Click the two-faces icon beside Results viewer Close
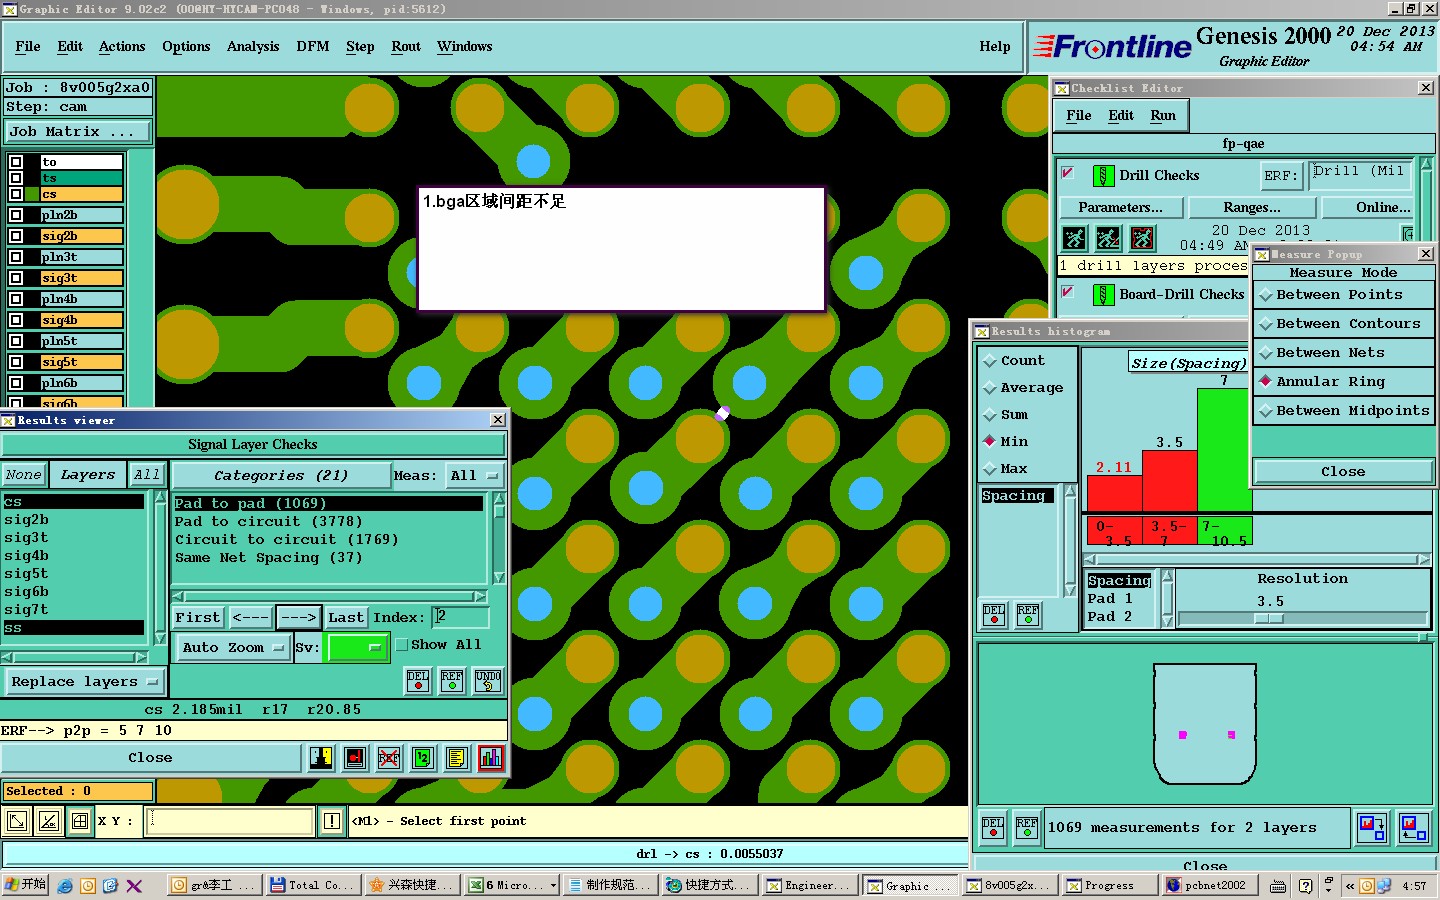This screenshot has width=1440, height=900. [x=321, y=758]
